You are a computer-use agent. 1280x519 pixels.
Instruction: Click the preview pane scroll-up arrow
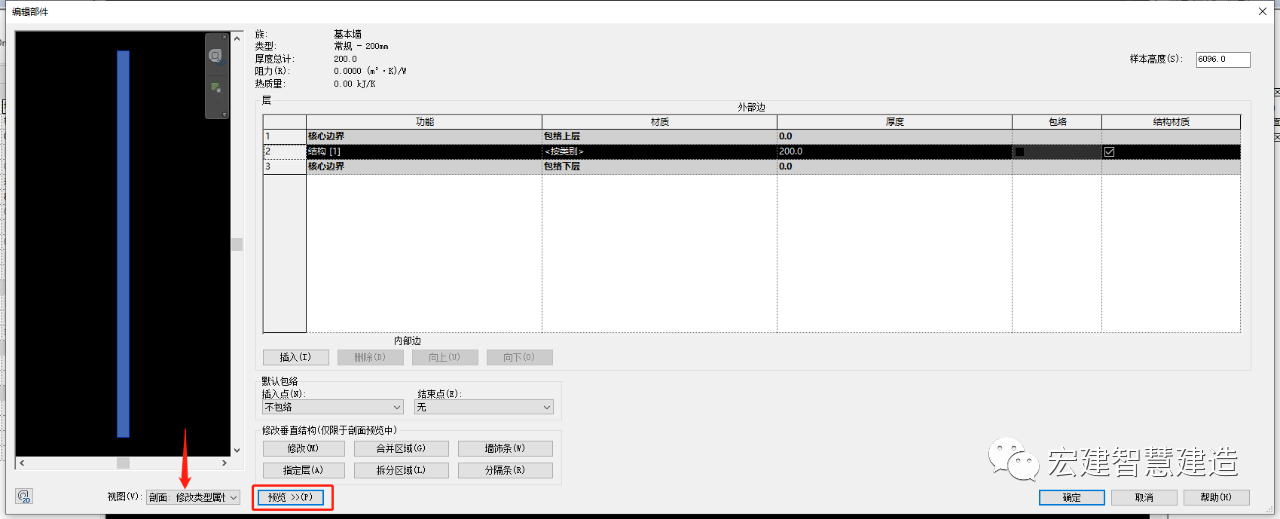click(x=237, y=40)
